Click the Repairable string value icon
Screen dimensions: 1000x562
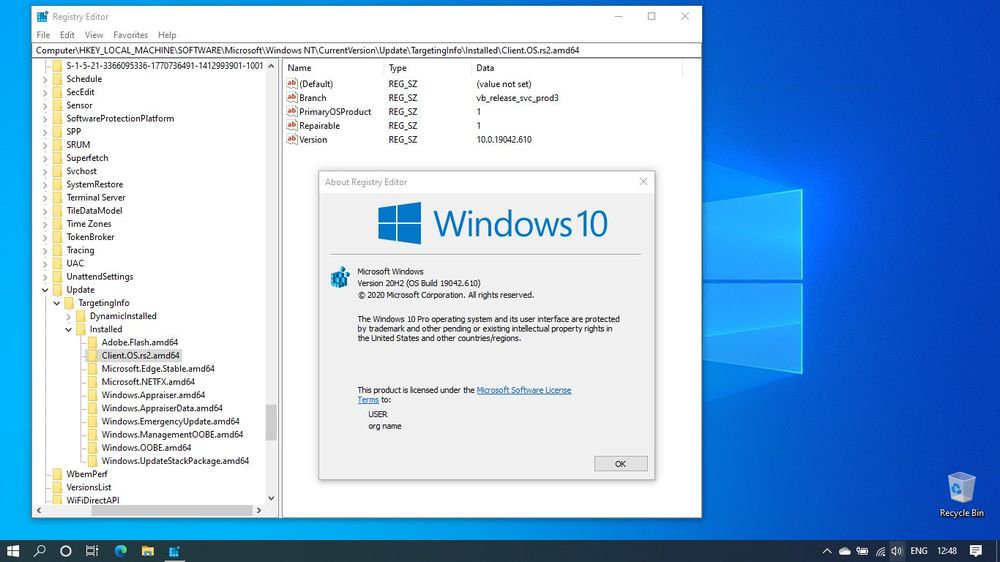(x=291, y=126)
